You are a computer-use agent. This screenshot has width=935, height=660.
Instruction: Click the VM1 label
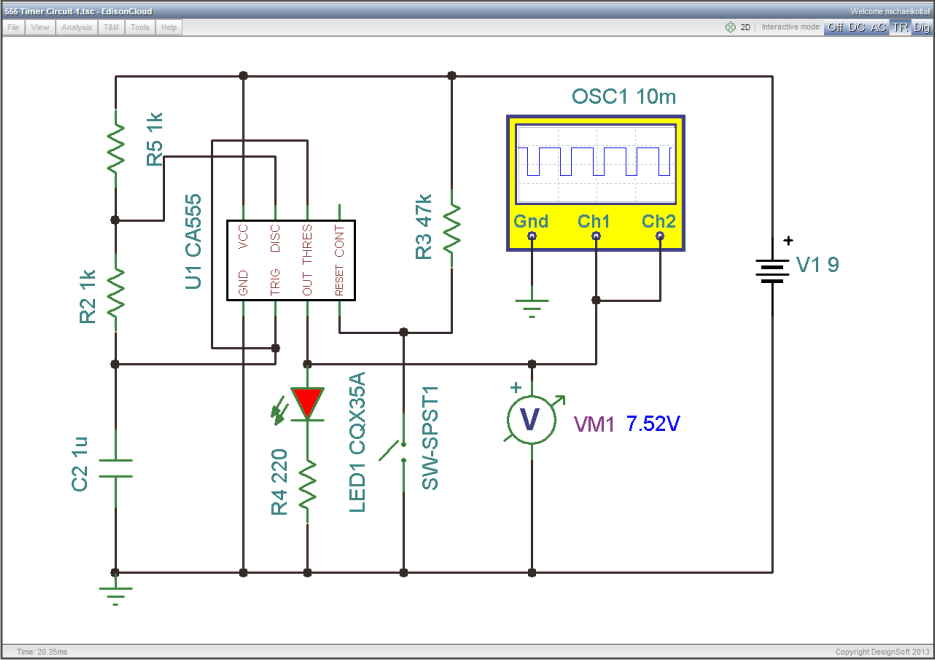click(x=594, y=424)
